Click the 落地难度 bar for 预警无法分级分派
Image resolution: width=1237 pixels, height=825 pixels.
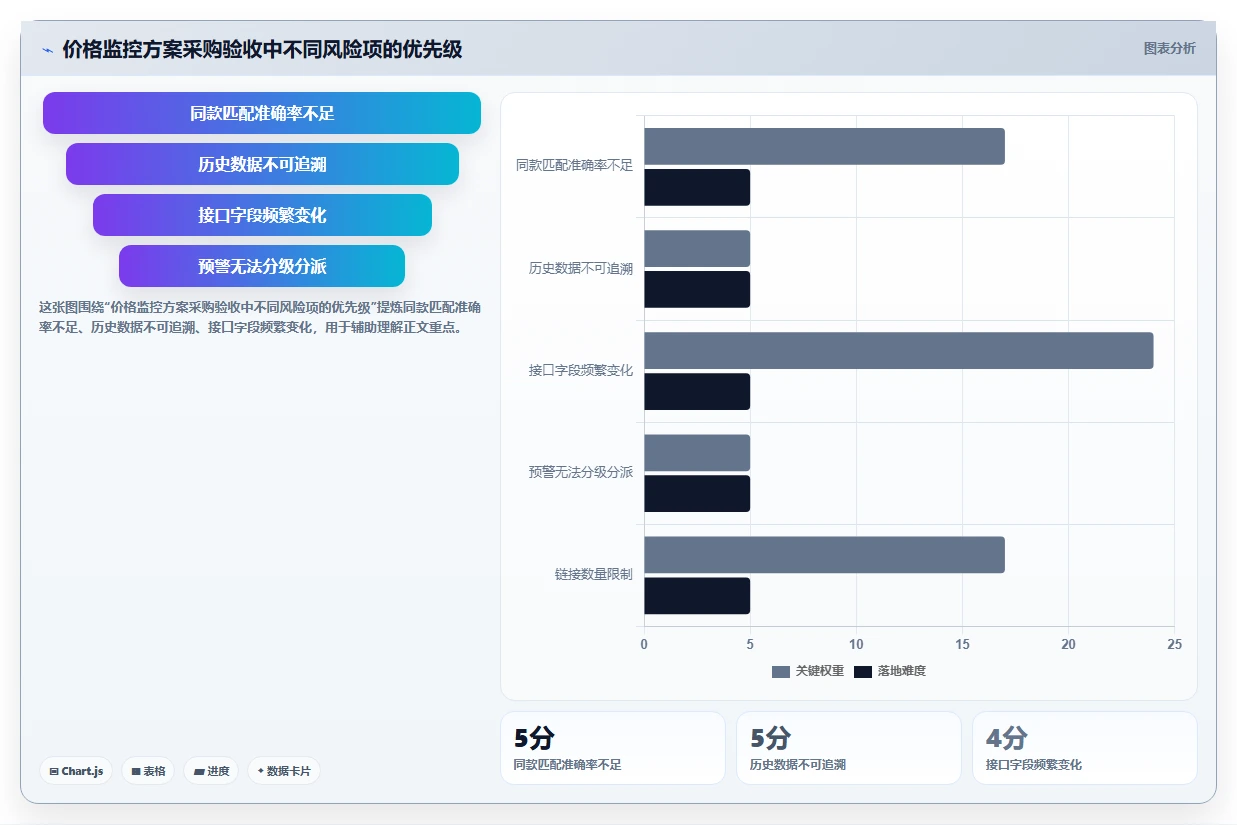click(697, 493)
